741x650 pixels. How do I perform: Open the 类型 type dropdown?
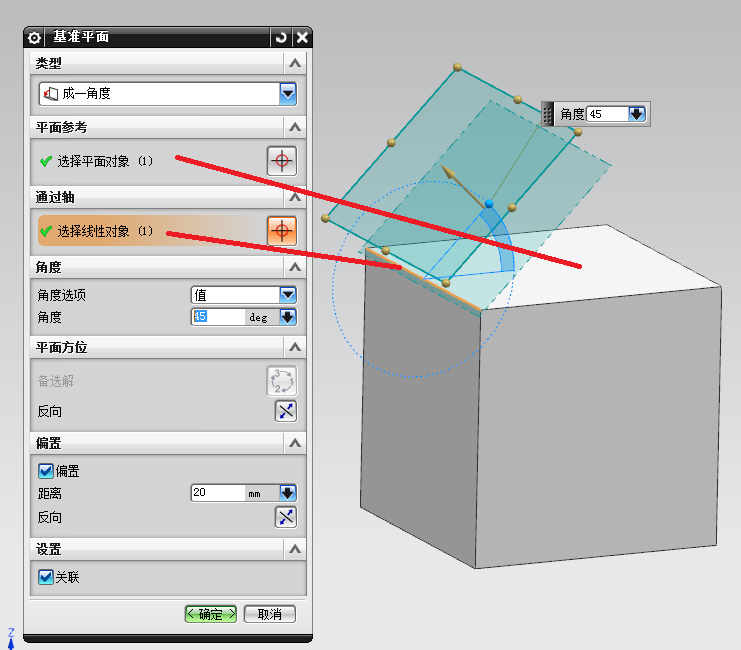288,94
